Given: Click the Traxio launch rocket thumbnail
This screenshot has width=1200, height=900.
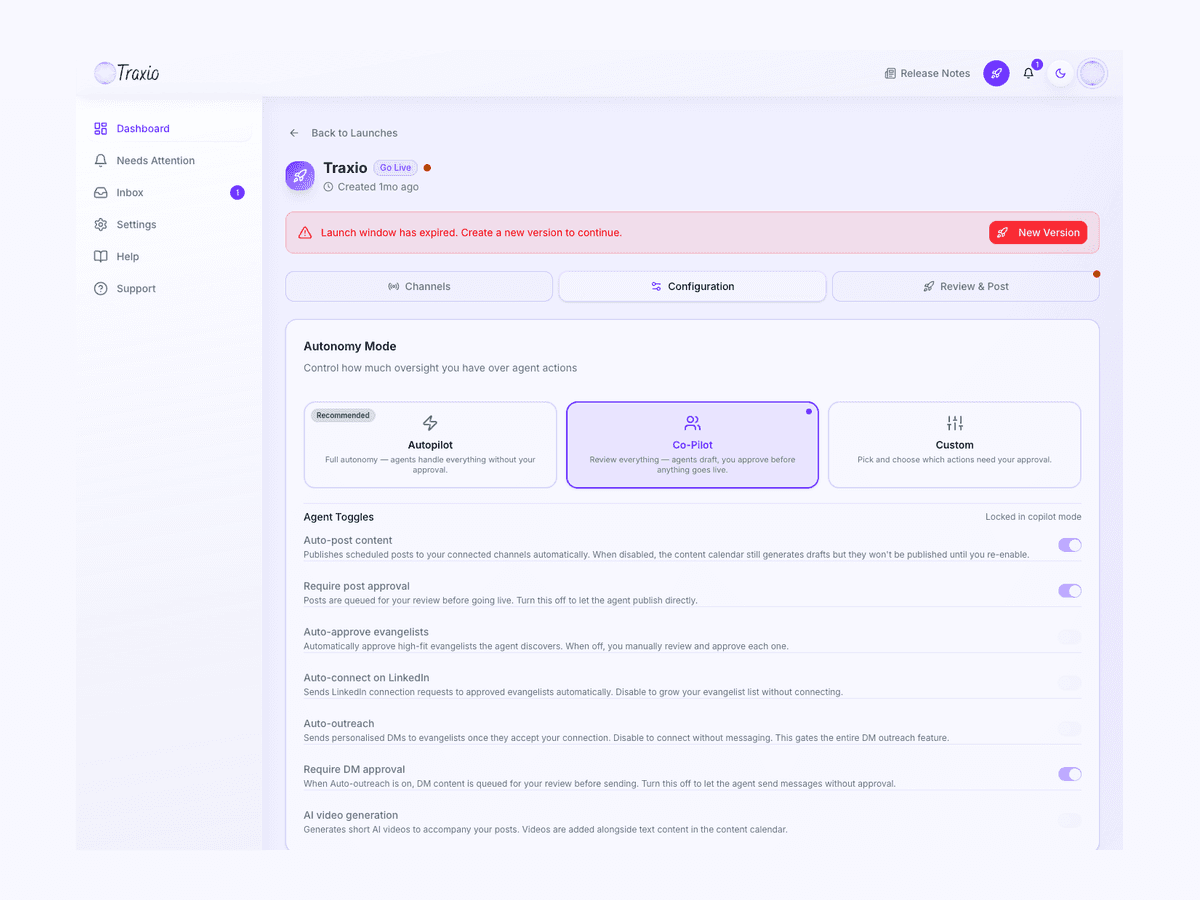Looking at the screenshot, I should coord(300,176).
